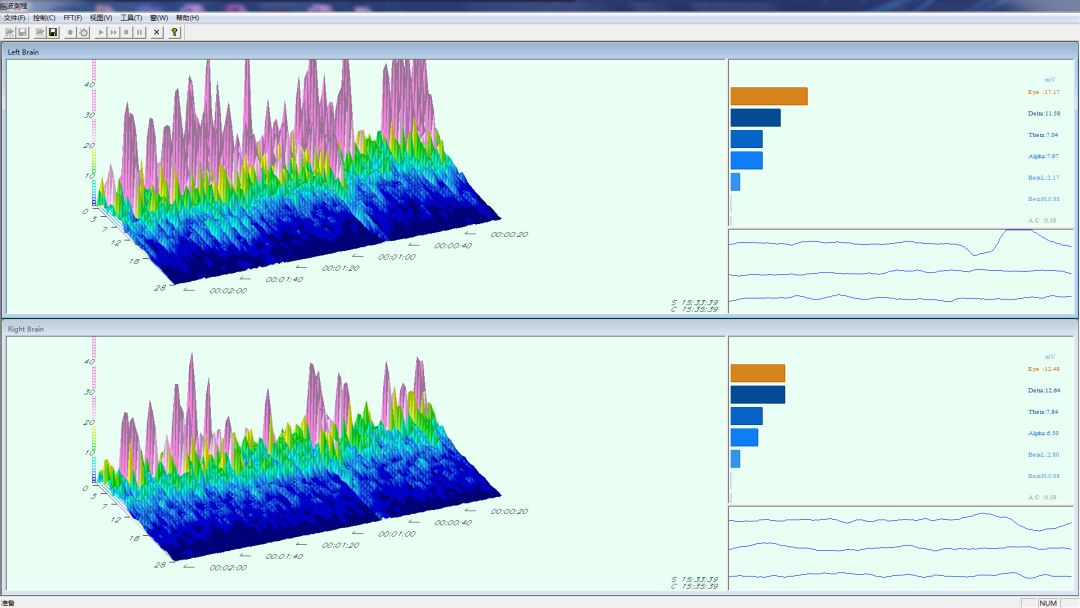The image size is (1080, 608).
Task: Click the fast-forward toolbar button
Action: (113, 32)
